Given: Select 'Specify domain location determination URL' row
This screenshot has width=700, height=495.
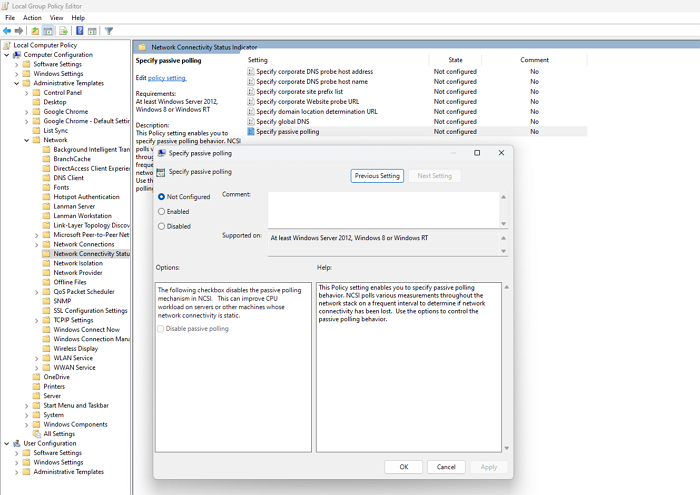Looking at the screenshot, I should tap(417, 112).
